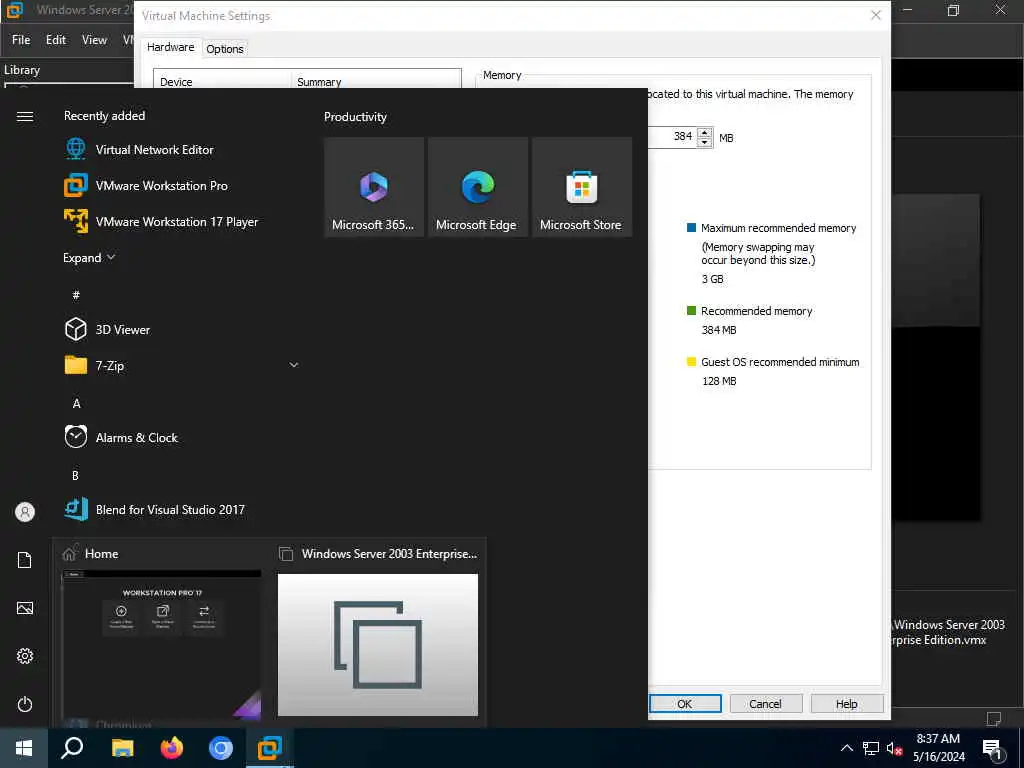Click OK in Virtual Machine Settings
Viewport: 1024px width, 768px height.
685,703
